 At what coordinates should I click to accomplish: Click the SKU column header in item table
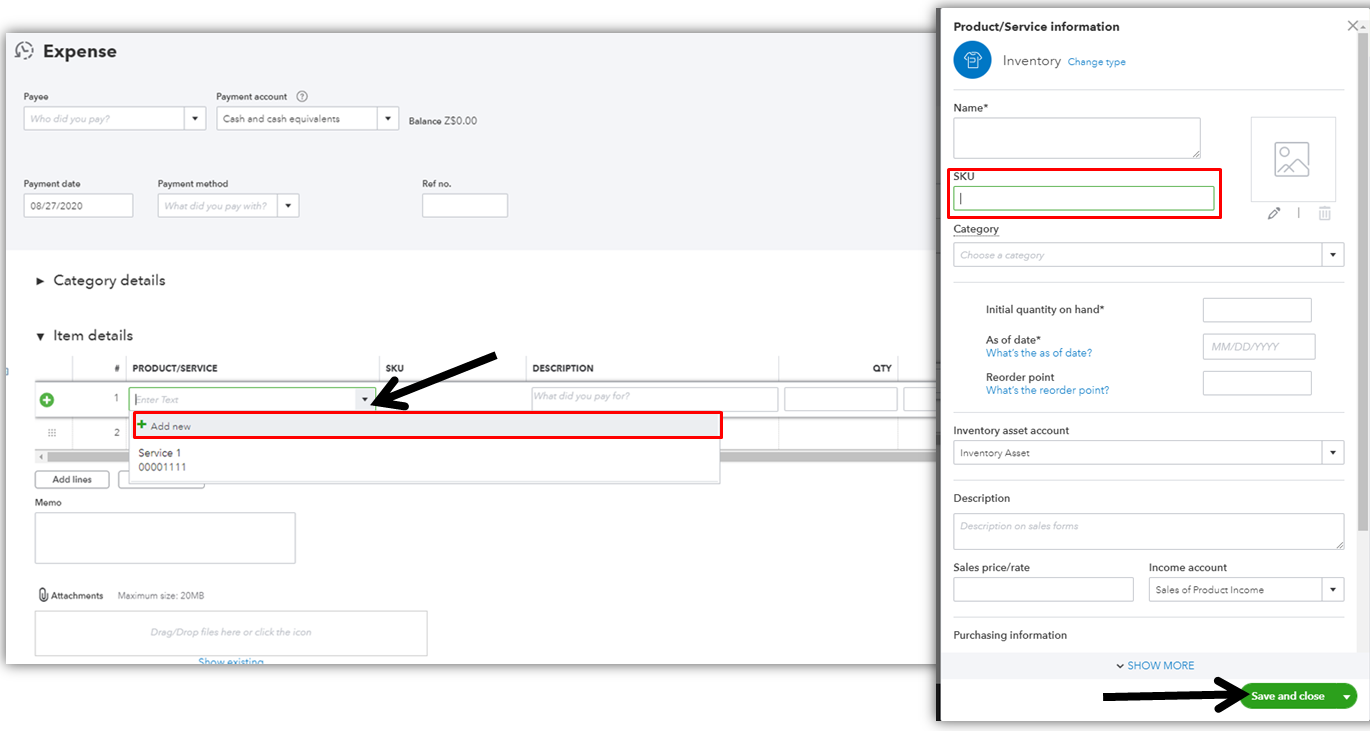pos(395,369)
